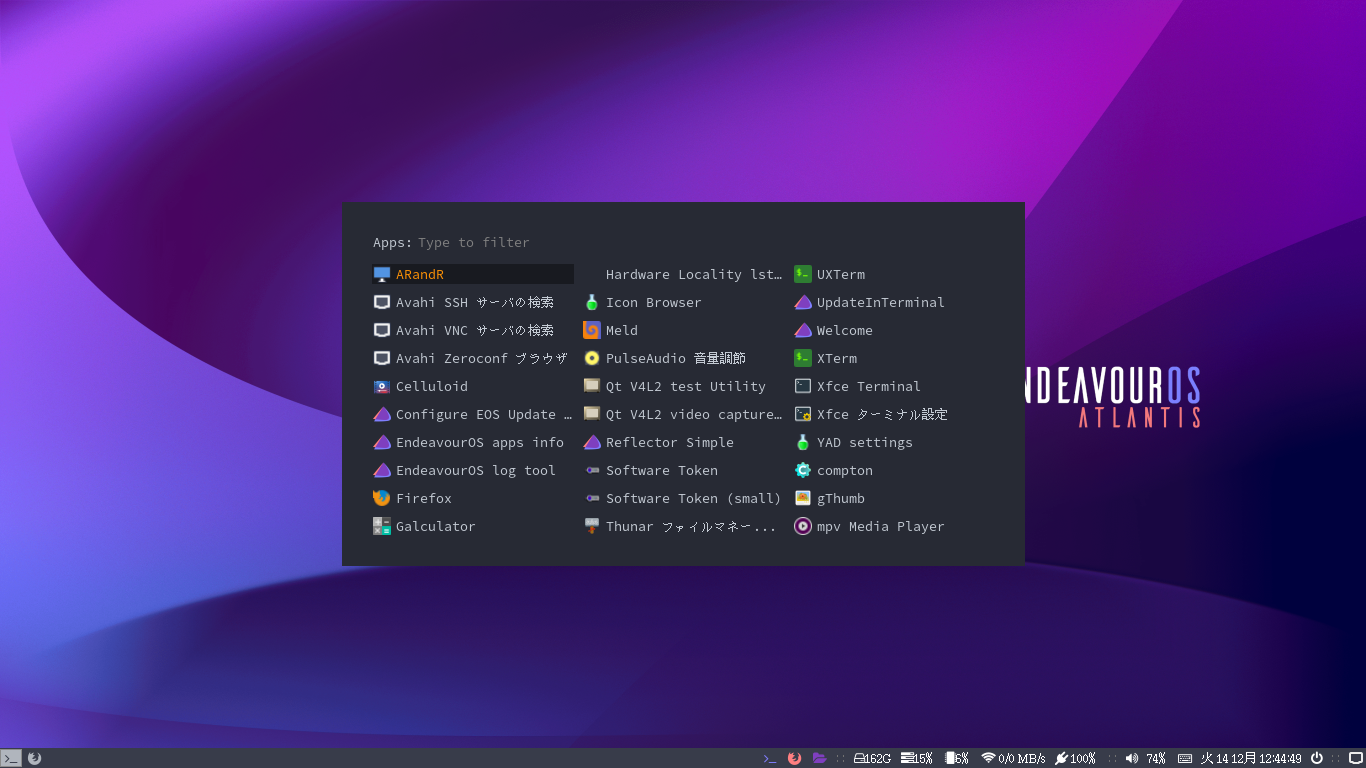Select the plain Software Token entry
This screenshot has height=768, width=1366.
[683, 470]
